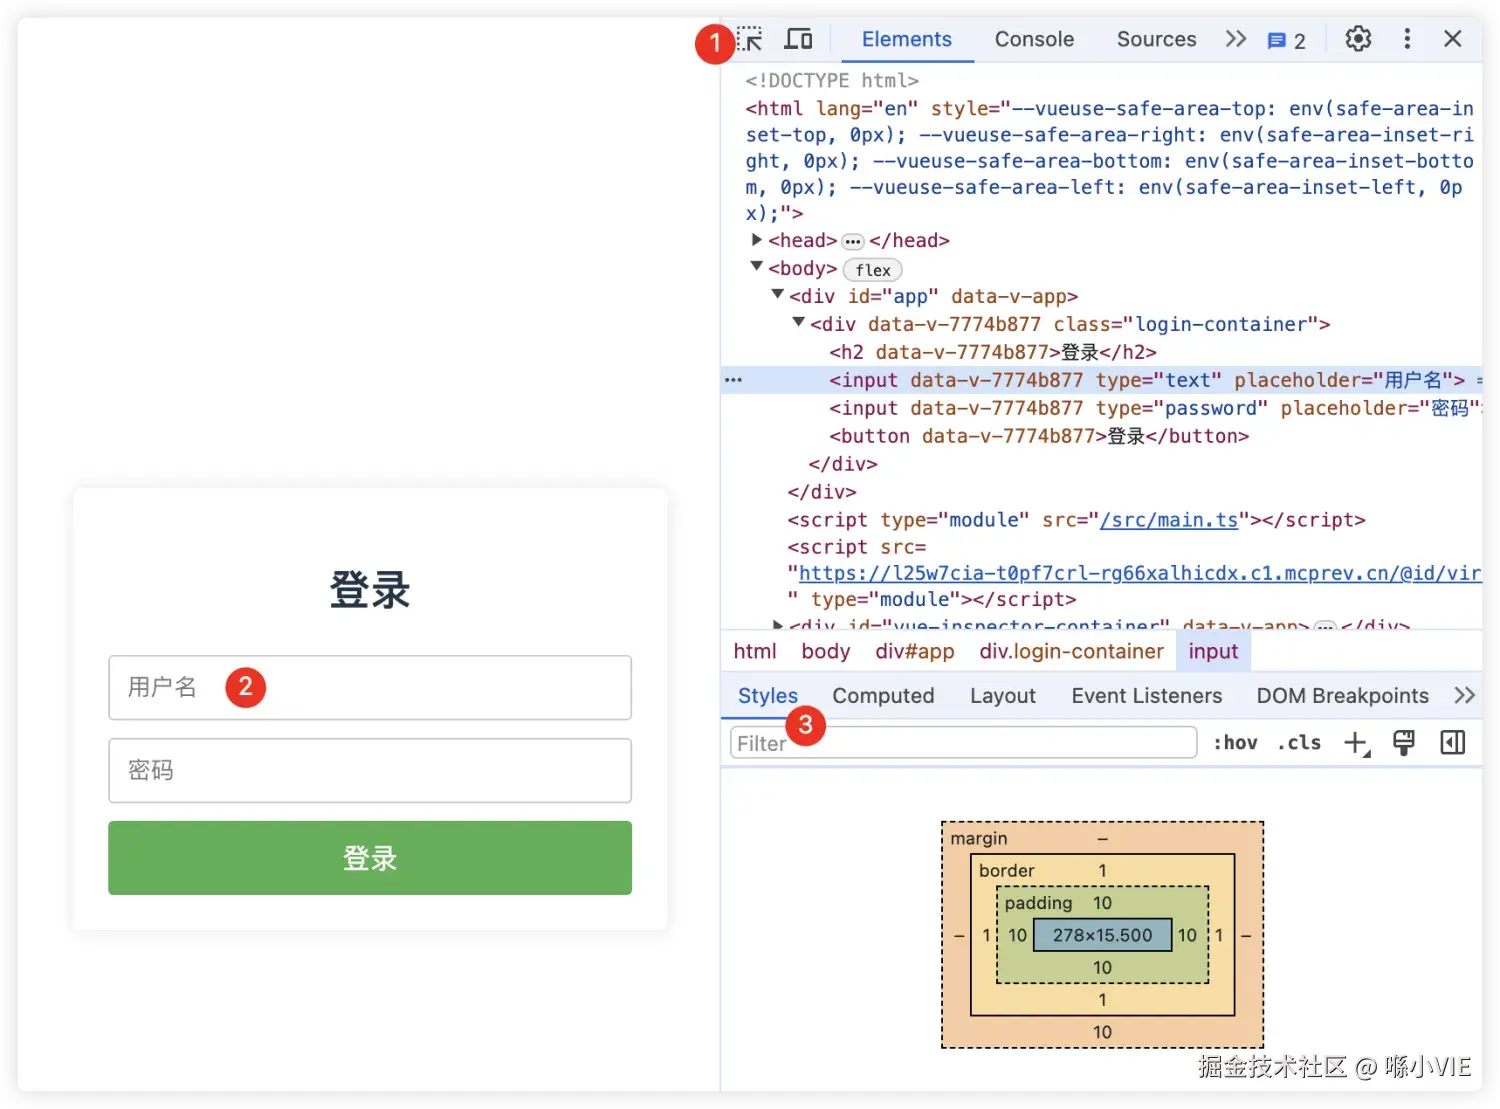Select the Styles pane tab
The height and width of the screenshot is (1109, 1500).
click(768, 696)
